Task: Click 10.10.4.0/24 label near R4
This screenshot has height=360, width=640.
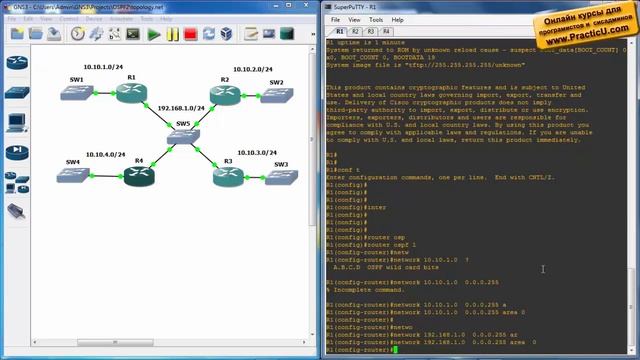Action: tap(106, 155)
